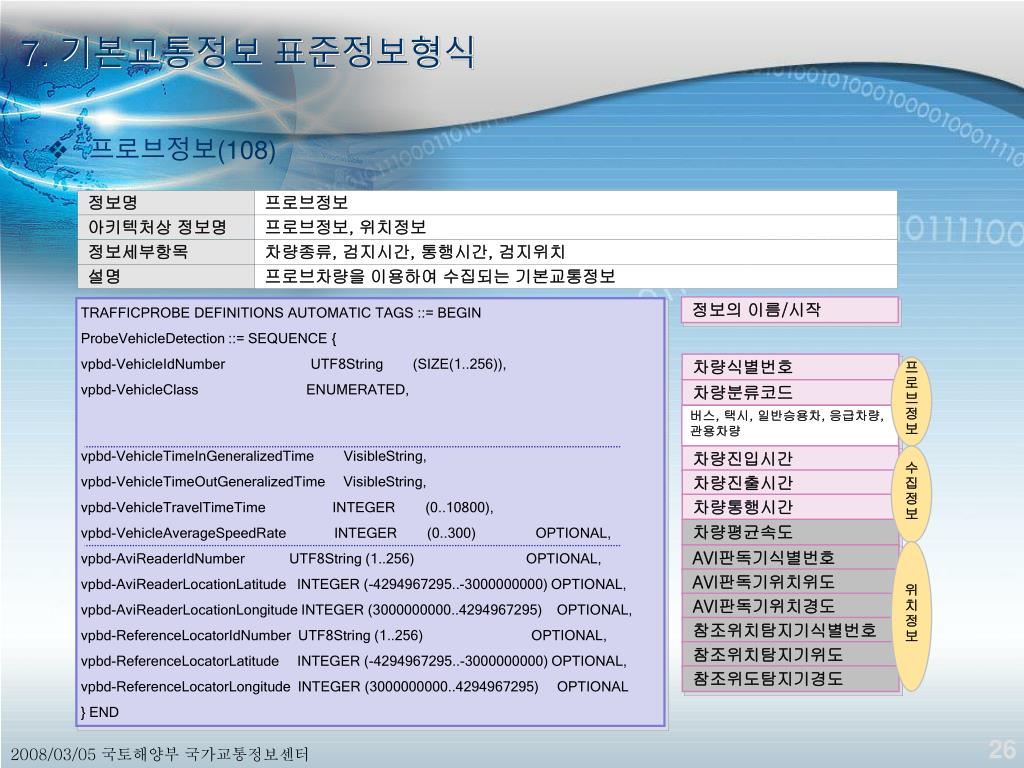Click the yellow '위치정보' oval

coord(912,615)
